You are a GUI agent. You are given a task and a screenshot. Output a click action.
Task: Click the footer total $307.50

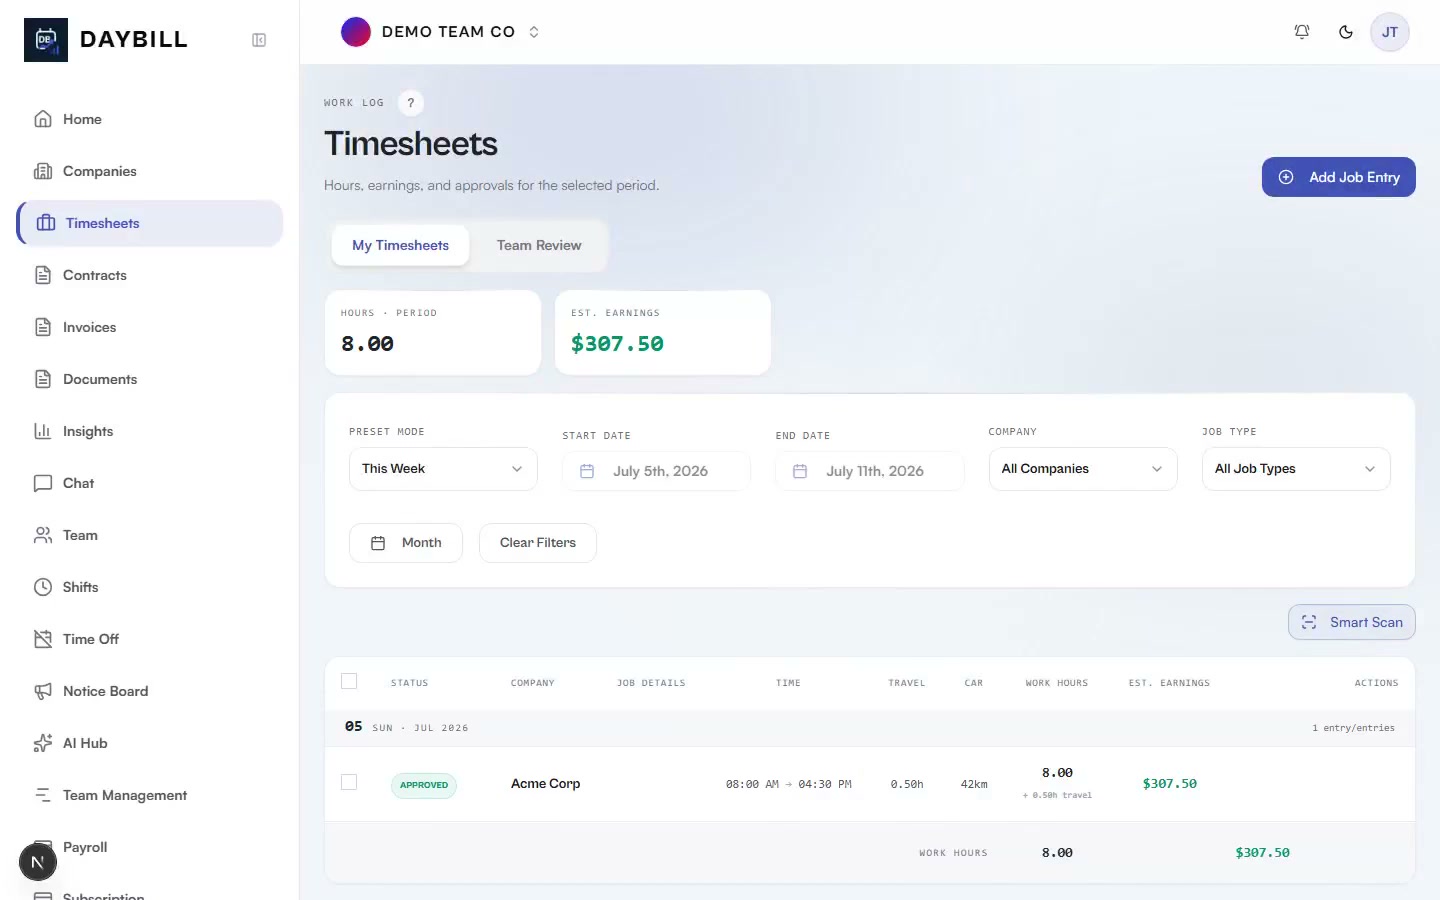[1262, 853]
